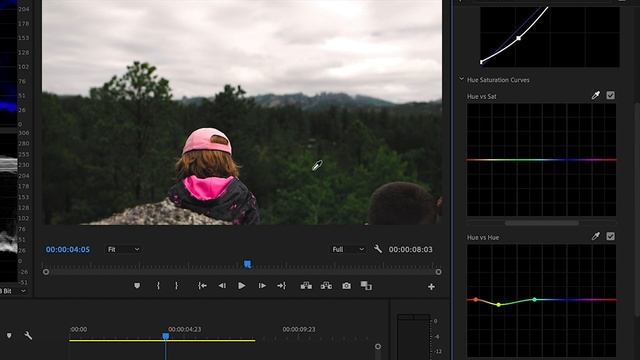Select the orange Hue vs Hue point

coord(476,300)
